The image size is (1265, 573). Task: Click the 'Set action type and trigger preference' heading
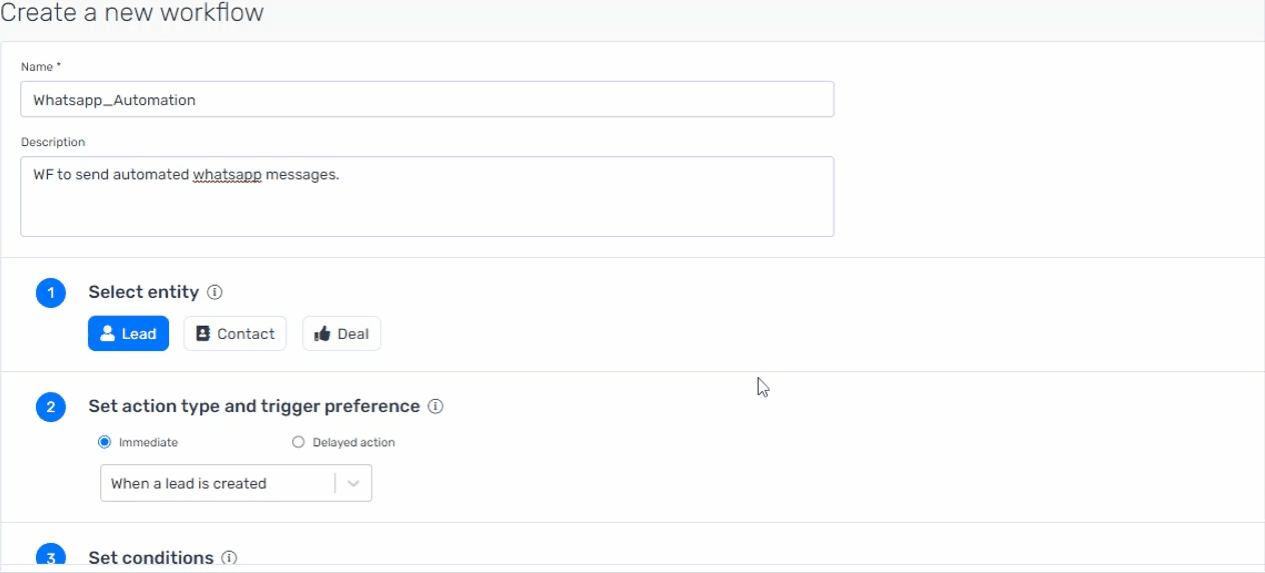(254, 407)
